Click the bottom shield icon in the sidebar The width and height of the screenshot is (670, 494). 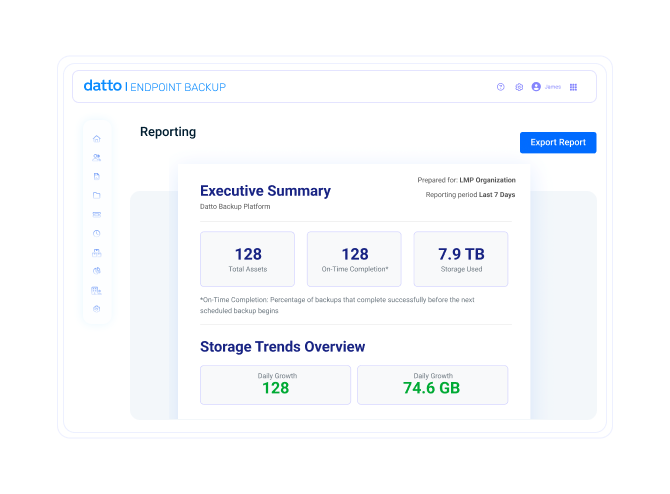97,309
